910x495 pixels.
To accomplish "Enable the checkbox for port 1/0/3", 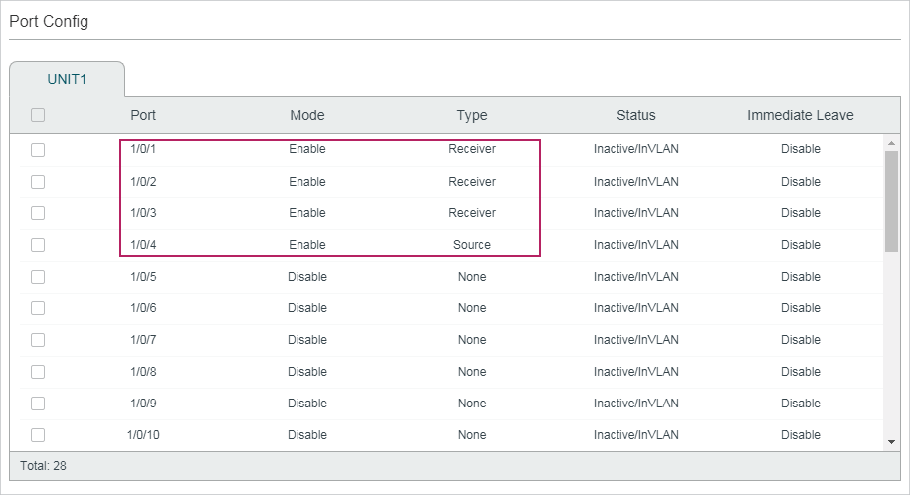I will point(38,213).
